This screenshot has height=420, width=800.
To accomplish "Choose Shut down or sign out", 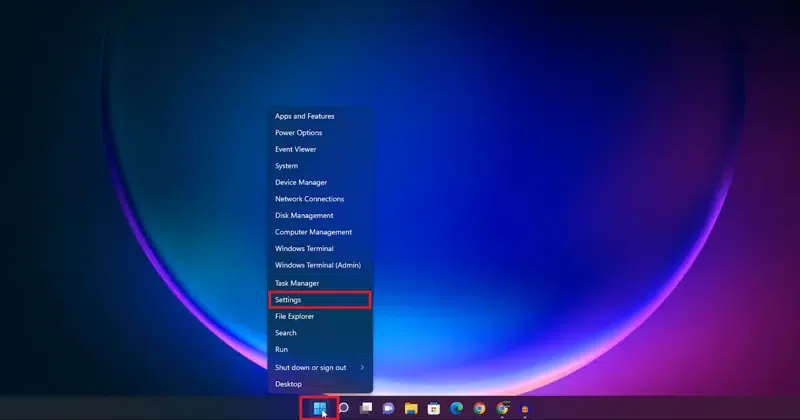I will [x=320, y=367].
